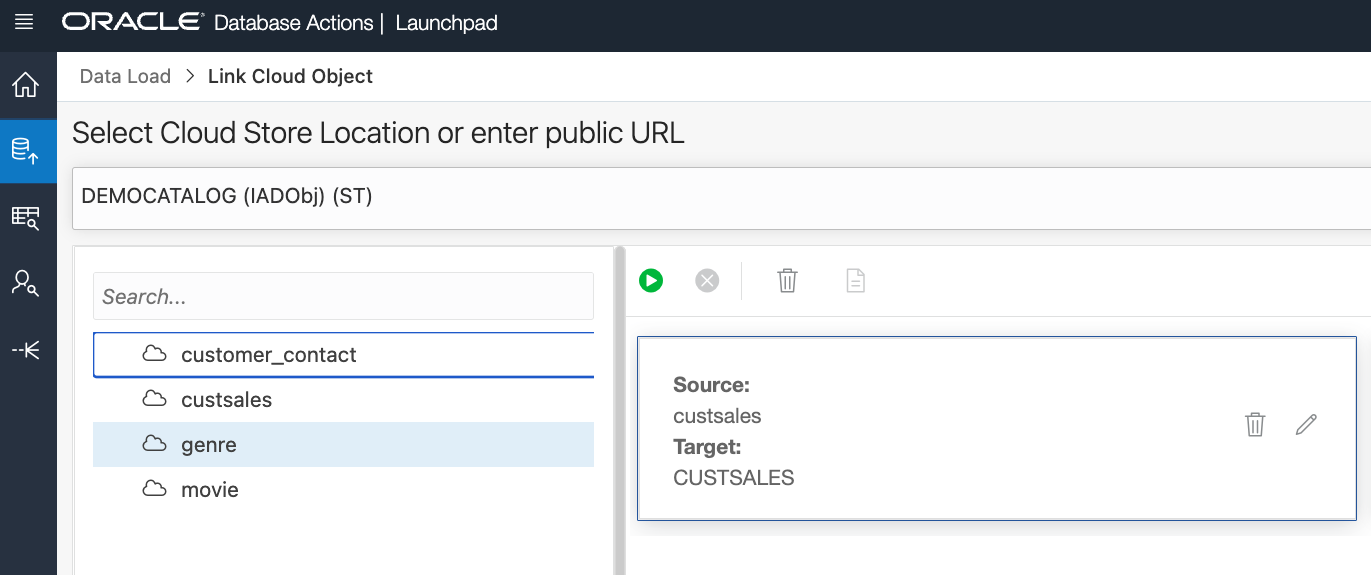Screen dimensions: 1371x575
Task: Select customer_contact in the object list
Action: 268,355
